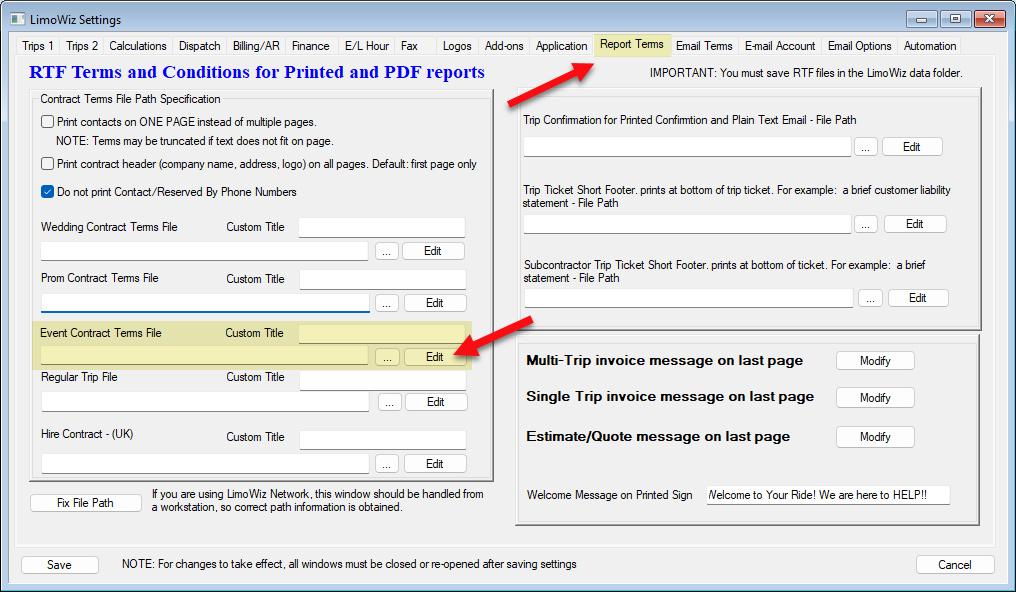This screenshot has height=592, width=1016.
Task: Browse for Hire Contract (UK) file
Action: point(387,464)
